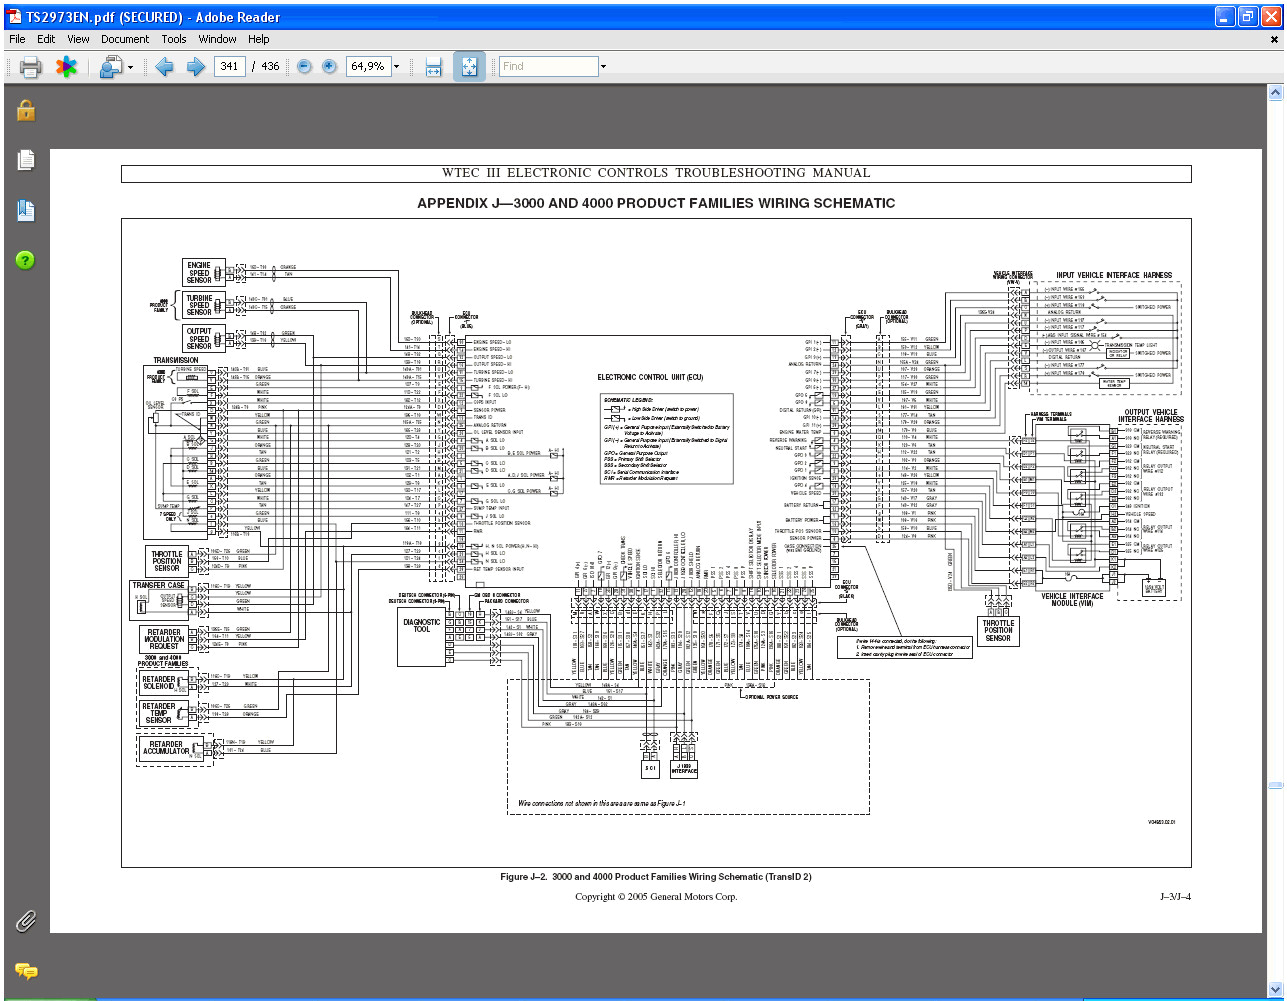
Task: Toggle Fit Page view mode
Action: click(x=468, y=66)
